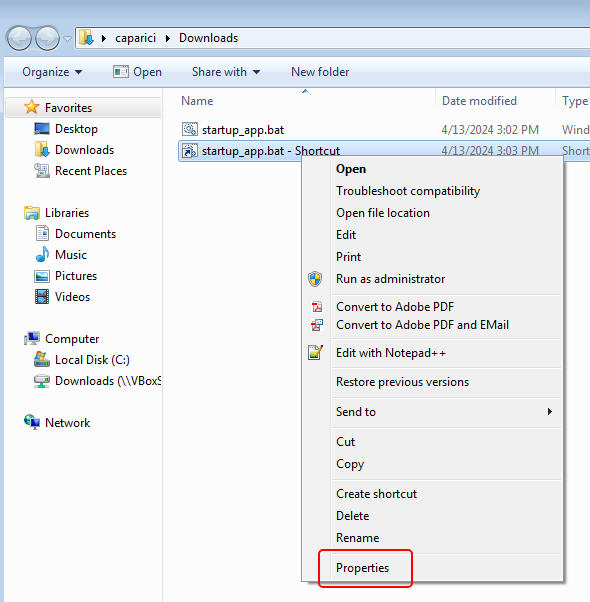This screenshot has width=590, height=602.
Task: Select Restore previous versions menu entry
Action: (402, 382)
